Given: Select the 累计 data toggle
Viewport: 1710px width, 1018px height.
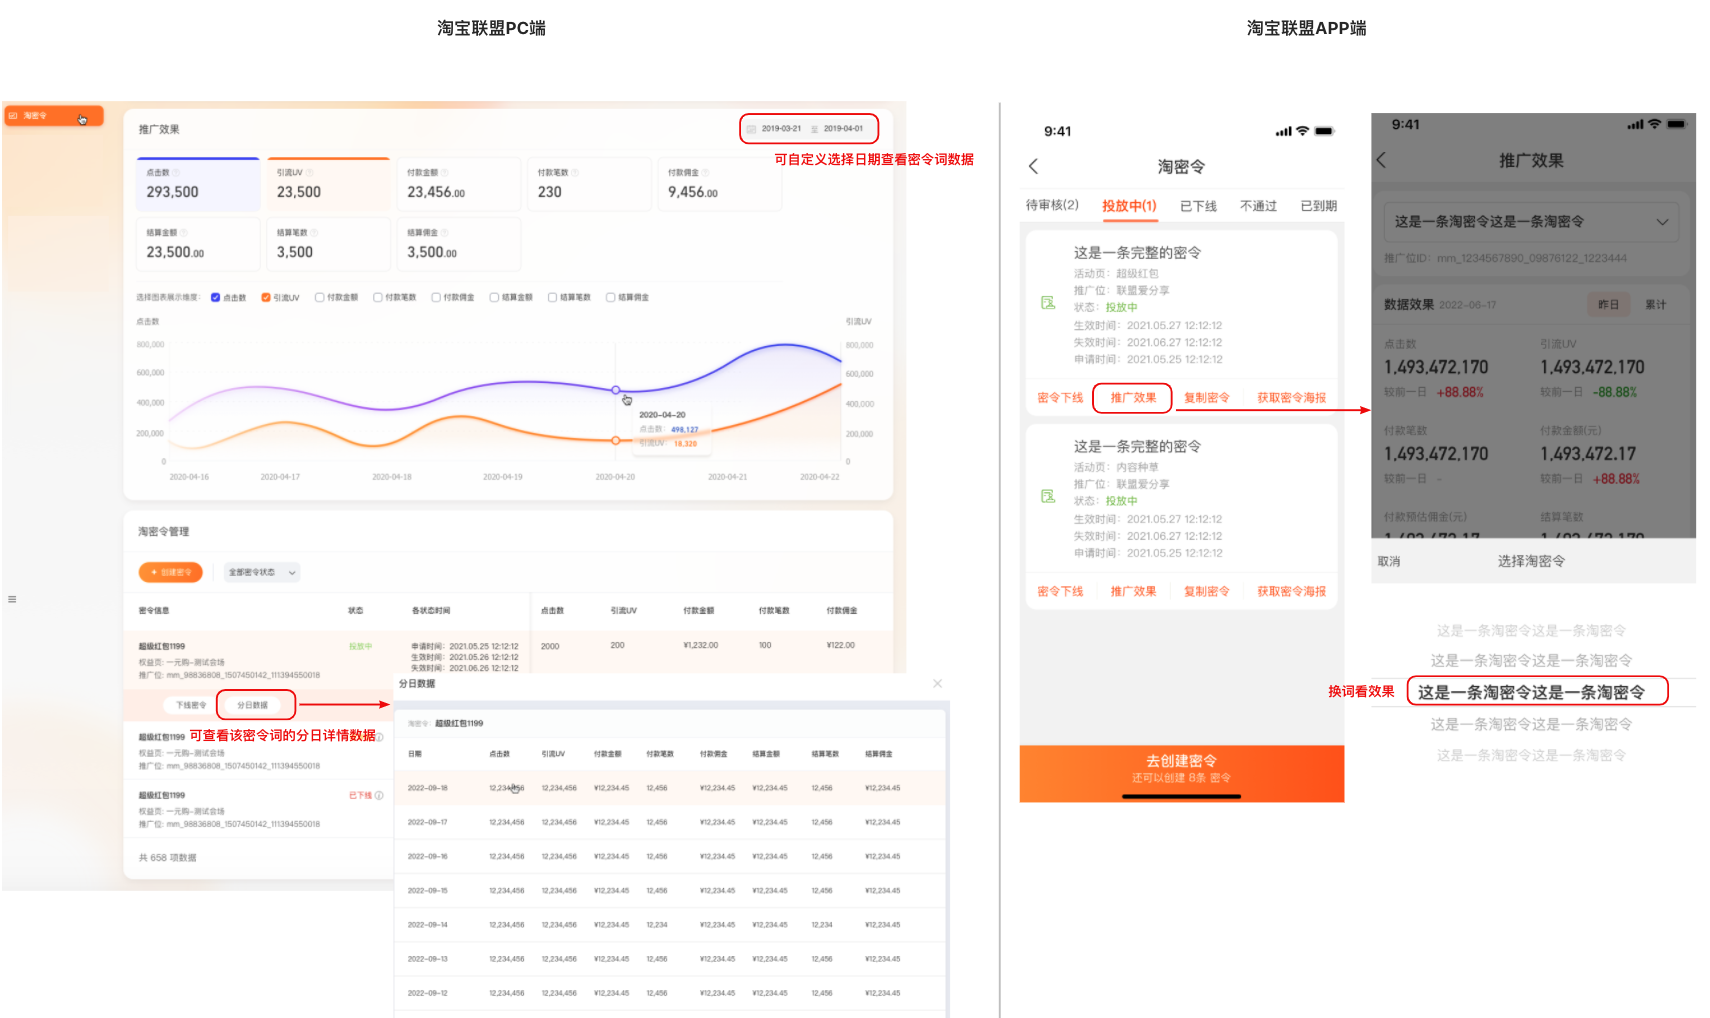Looking at the screenshot, I should [1656, 305].
